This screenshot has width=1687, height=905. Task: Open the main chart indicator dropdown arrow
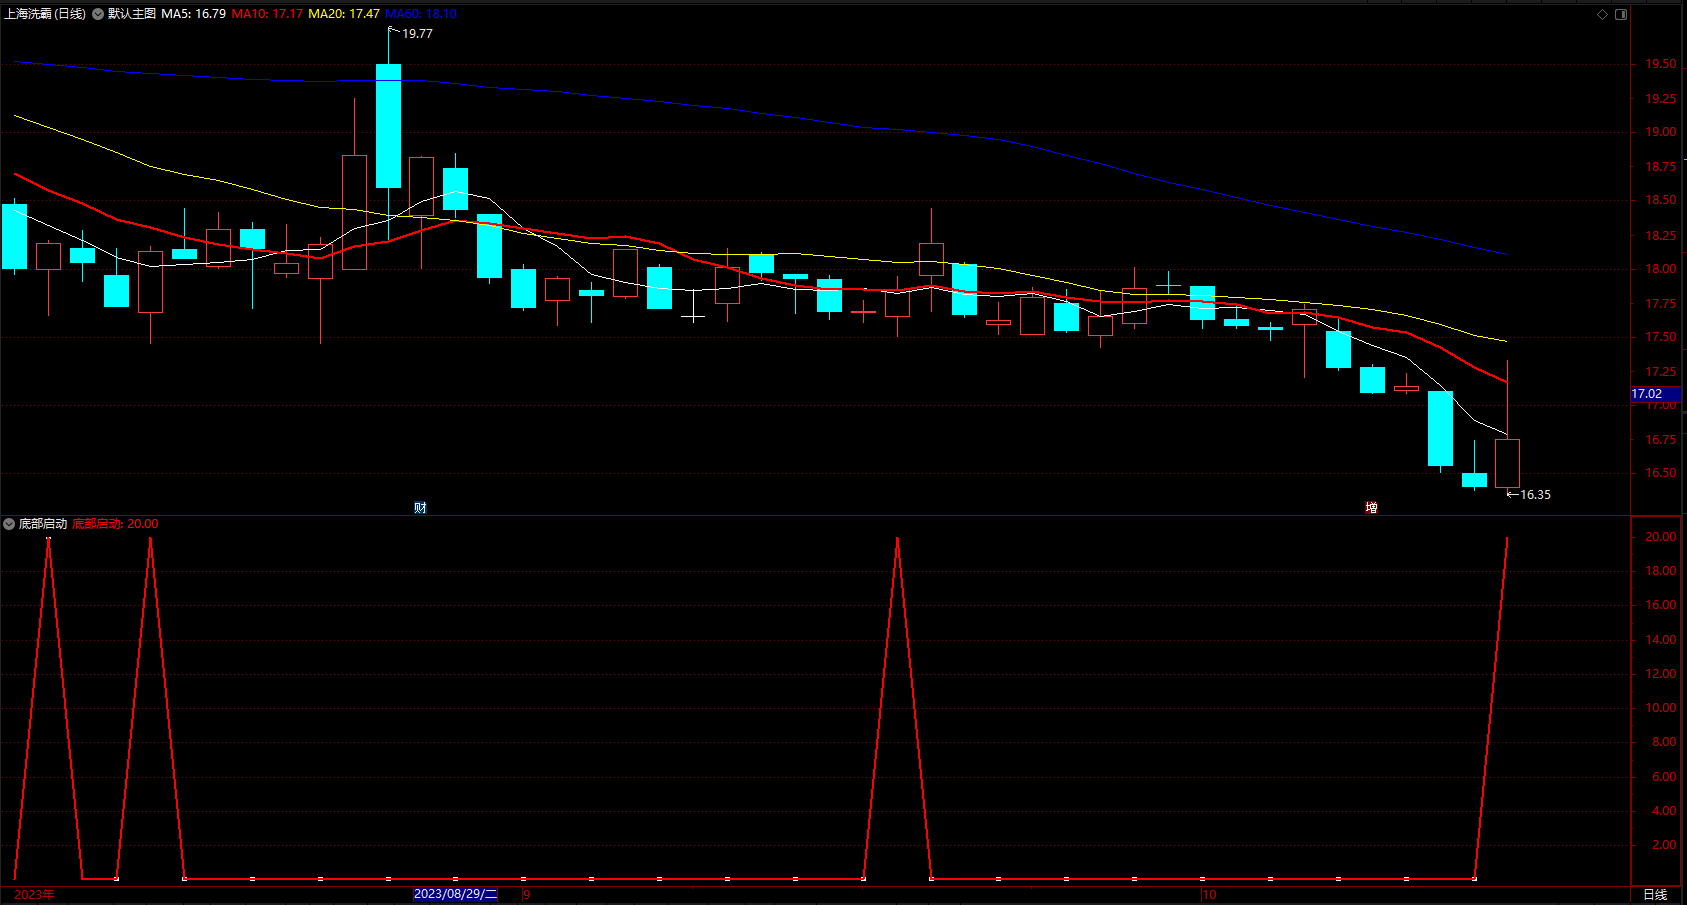click(98, 14)
